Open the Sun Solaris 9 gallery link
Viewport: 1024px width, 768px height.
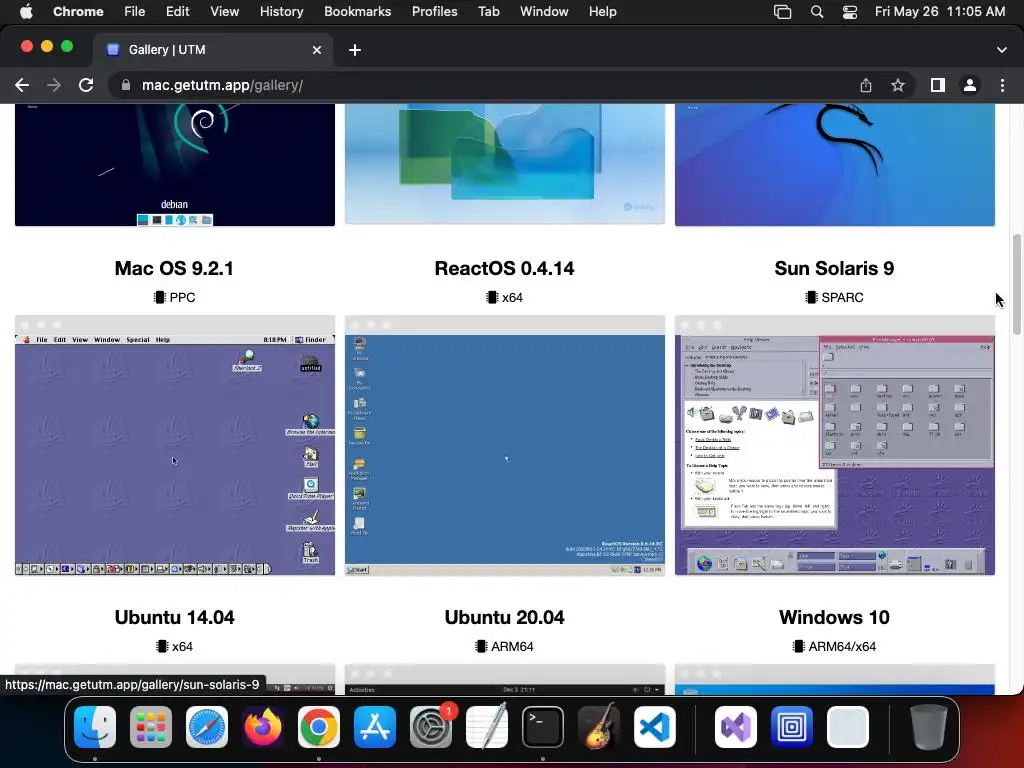(835, 268)
